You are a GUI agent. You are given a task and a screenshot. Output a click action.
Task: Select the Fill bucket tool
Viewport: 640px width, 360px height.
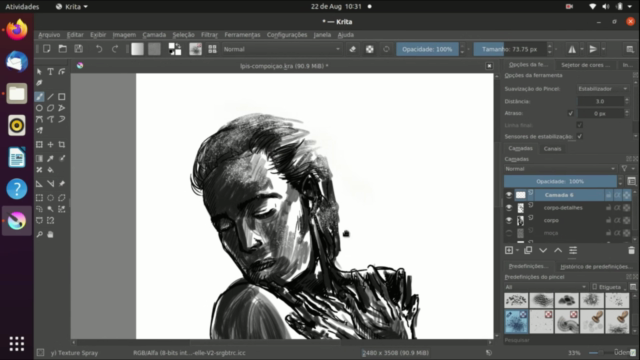[x=50, y=170]
